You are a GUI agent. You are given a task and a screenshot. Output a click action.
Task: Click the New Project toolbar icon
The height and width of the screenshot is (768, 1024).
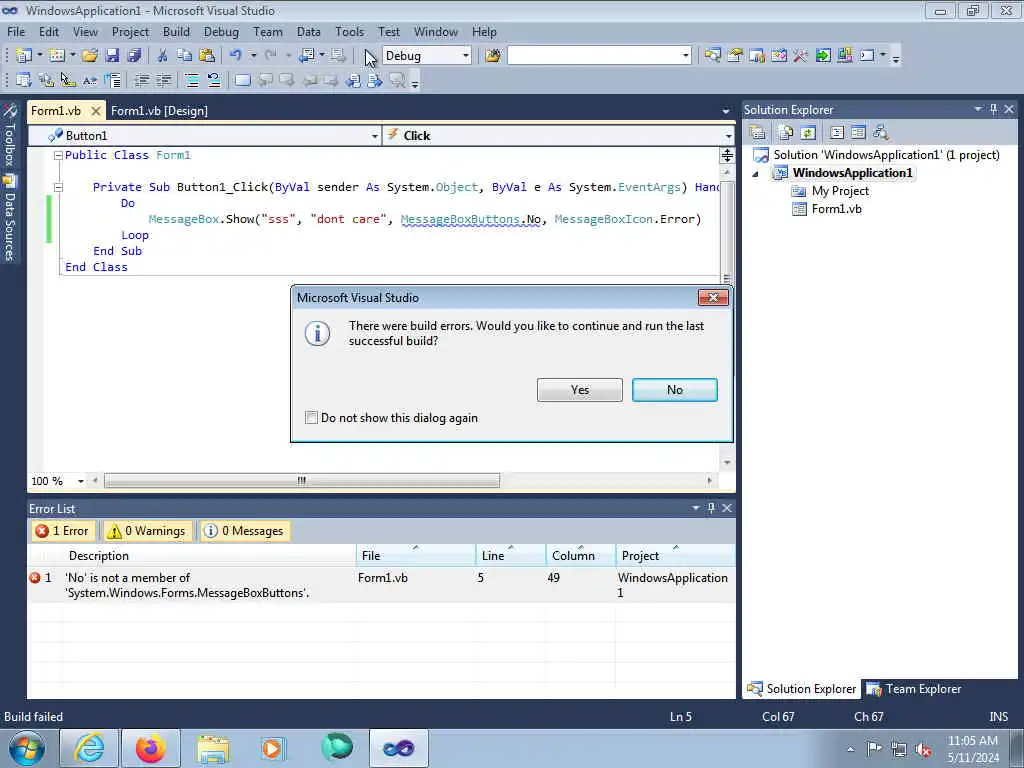pyautogui.click(x=24, y=56)
